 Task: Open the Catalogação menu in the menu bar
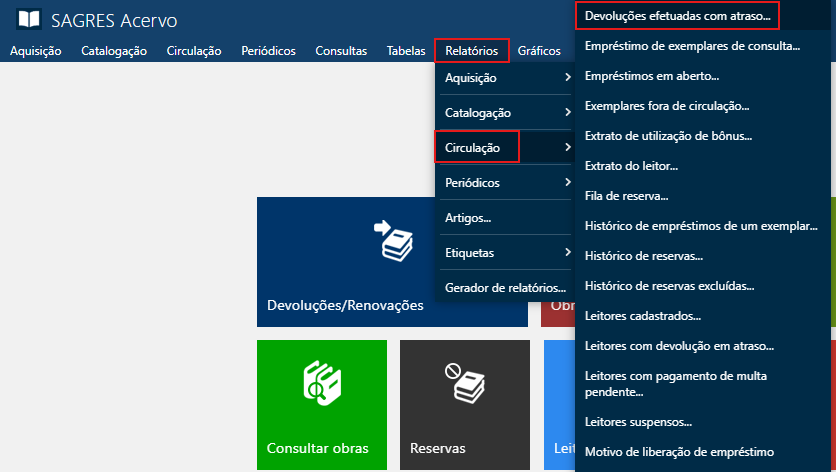(x=114, y=51)
